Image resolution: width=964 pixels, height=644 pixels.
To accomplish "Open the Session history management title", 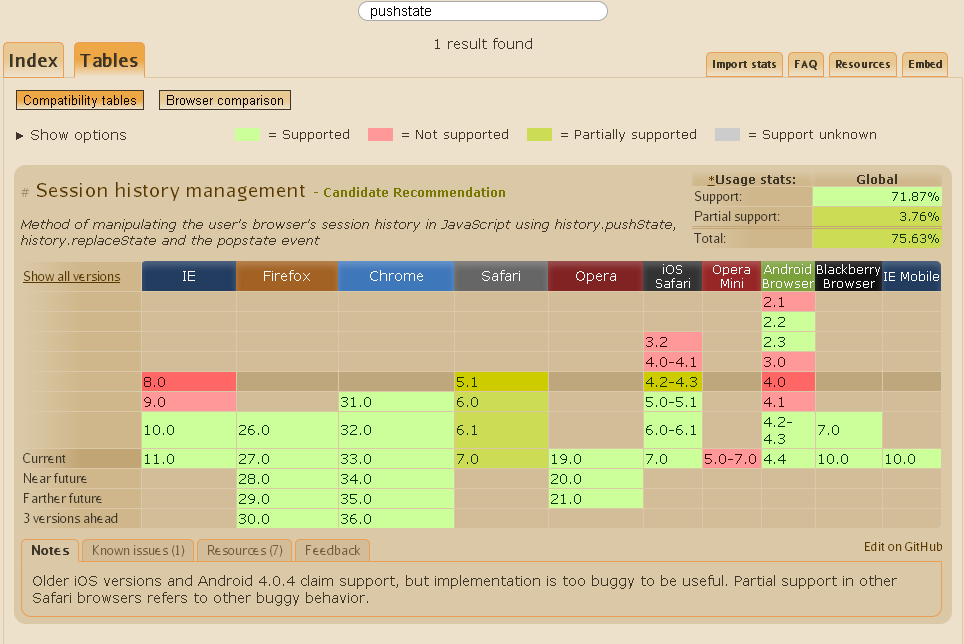I will (x=170, y=190).
